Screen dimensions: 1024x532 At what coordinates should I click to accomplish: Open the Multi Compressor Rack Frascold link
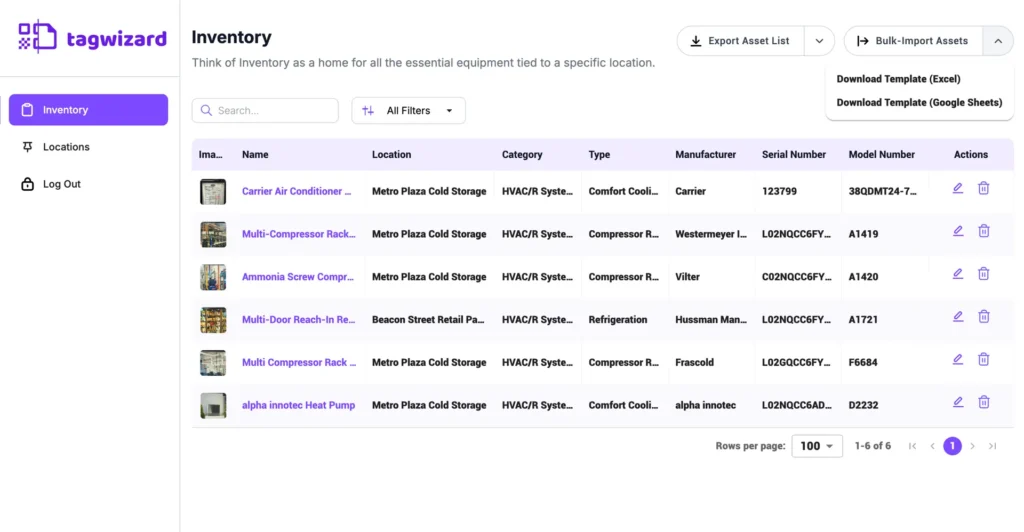(299, 362)
